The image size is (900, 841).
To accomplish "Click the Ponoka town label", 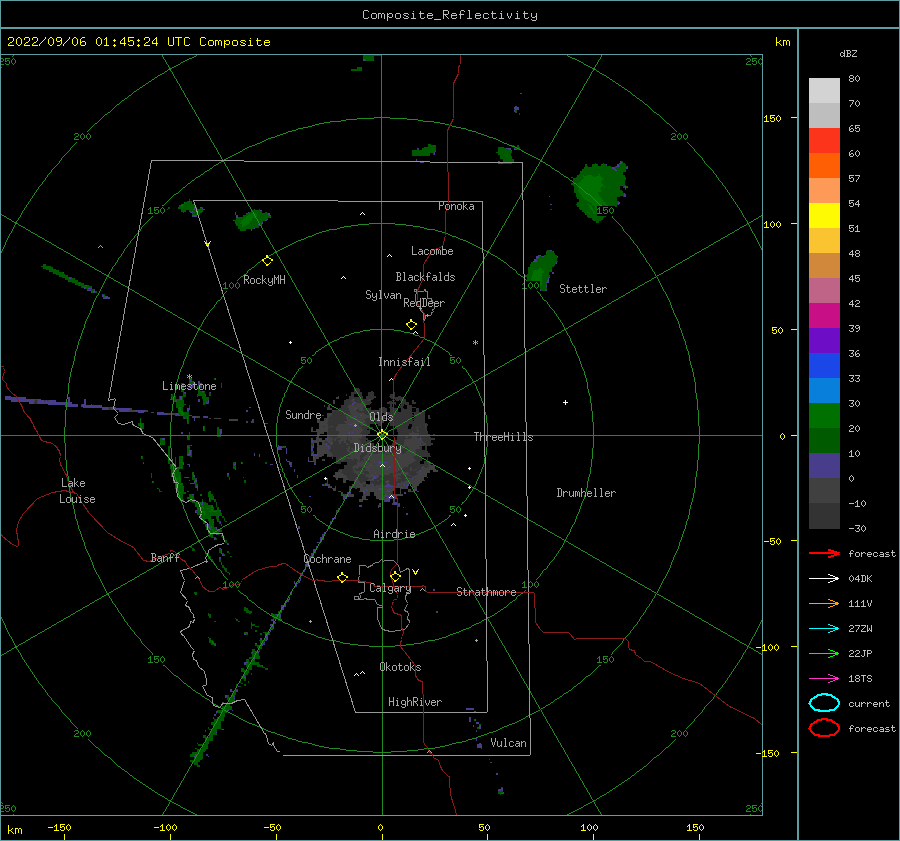I will 456,206.
